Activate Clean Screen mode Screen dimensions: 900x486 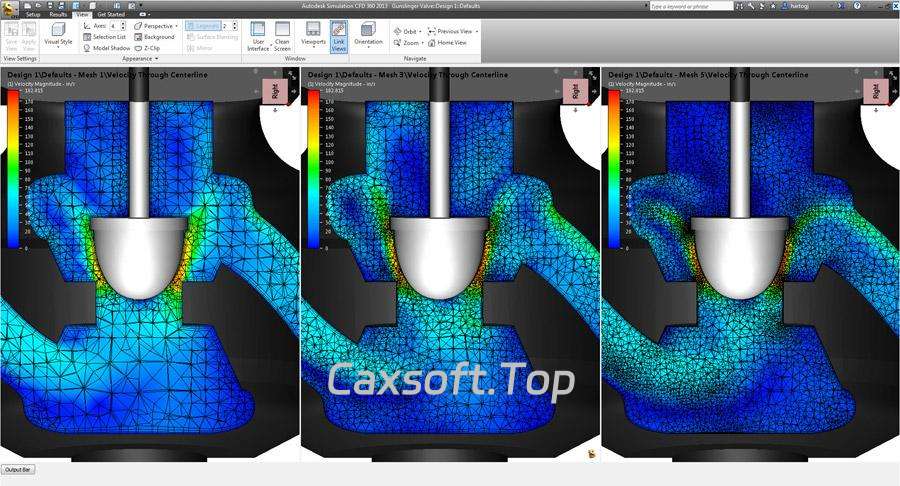282,36
